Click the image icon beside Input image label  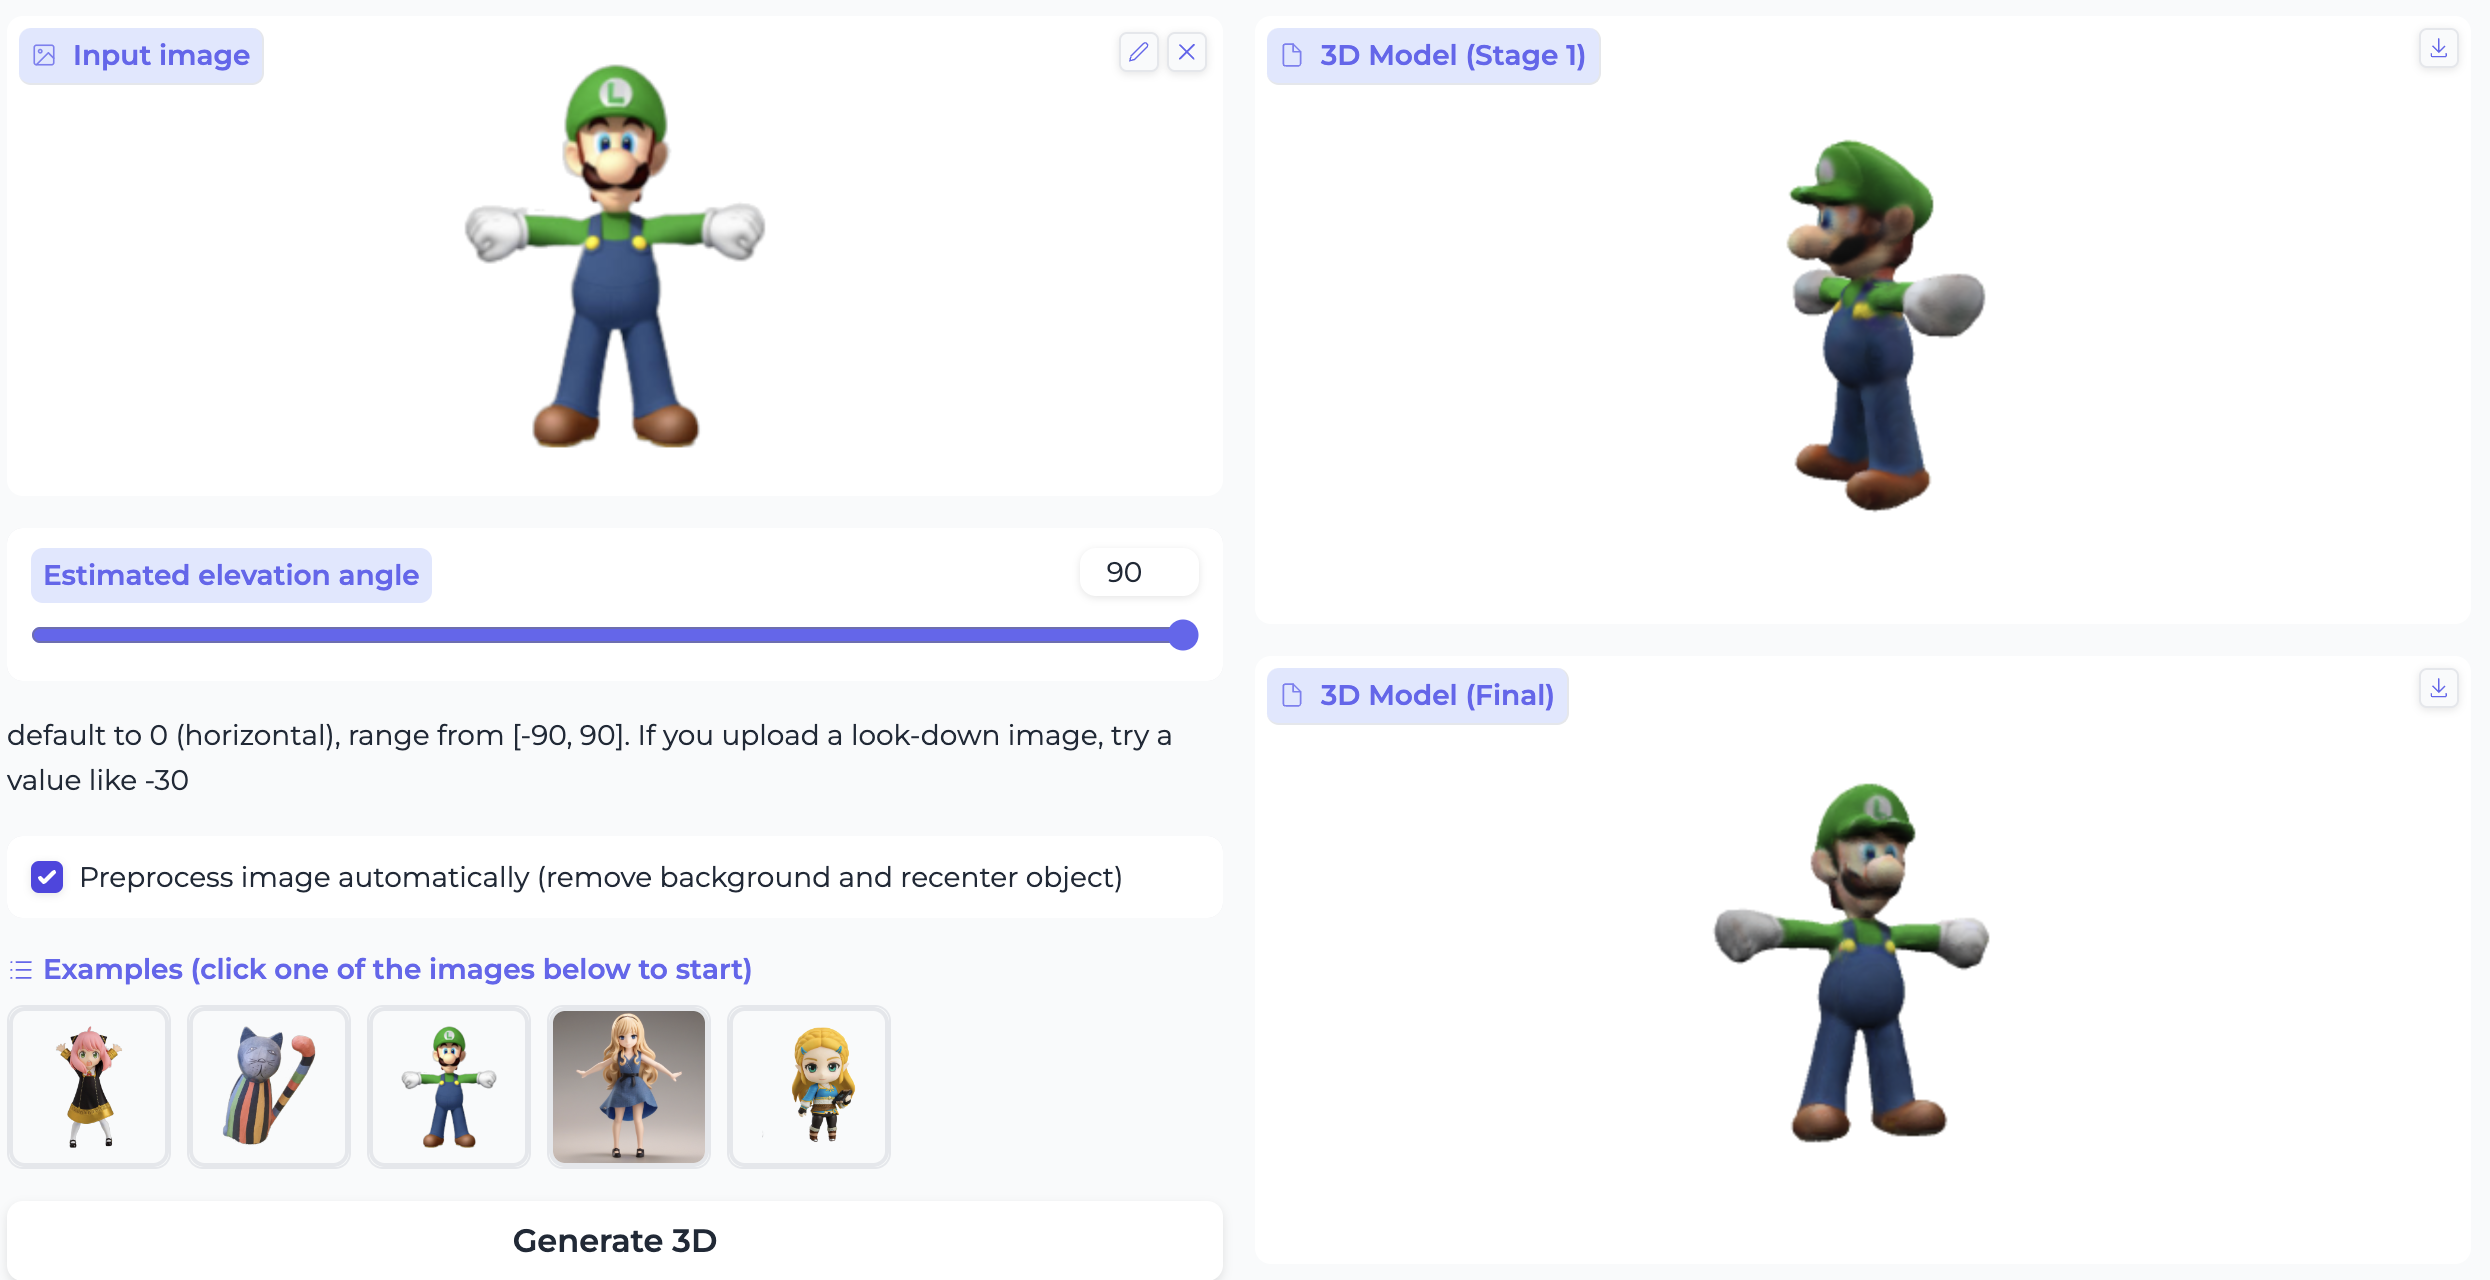coord(44,55)
